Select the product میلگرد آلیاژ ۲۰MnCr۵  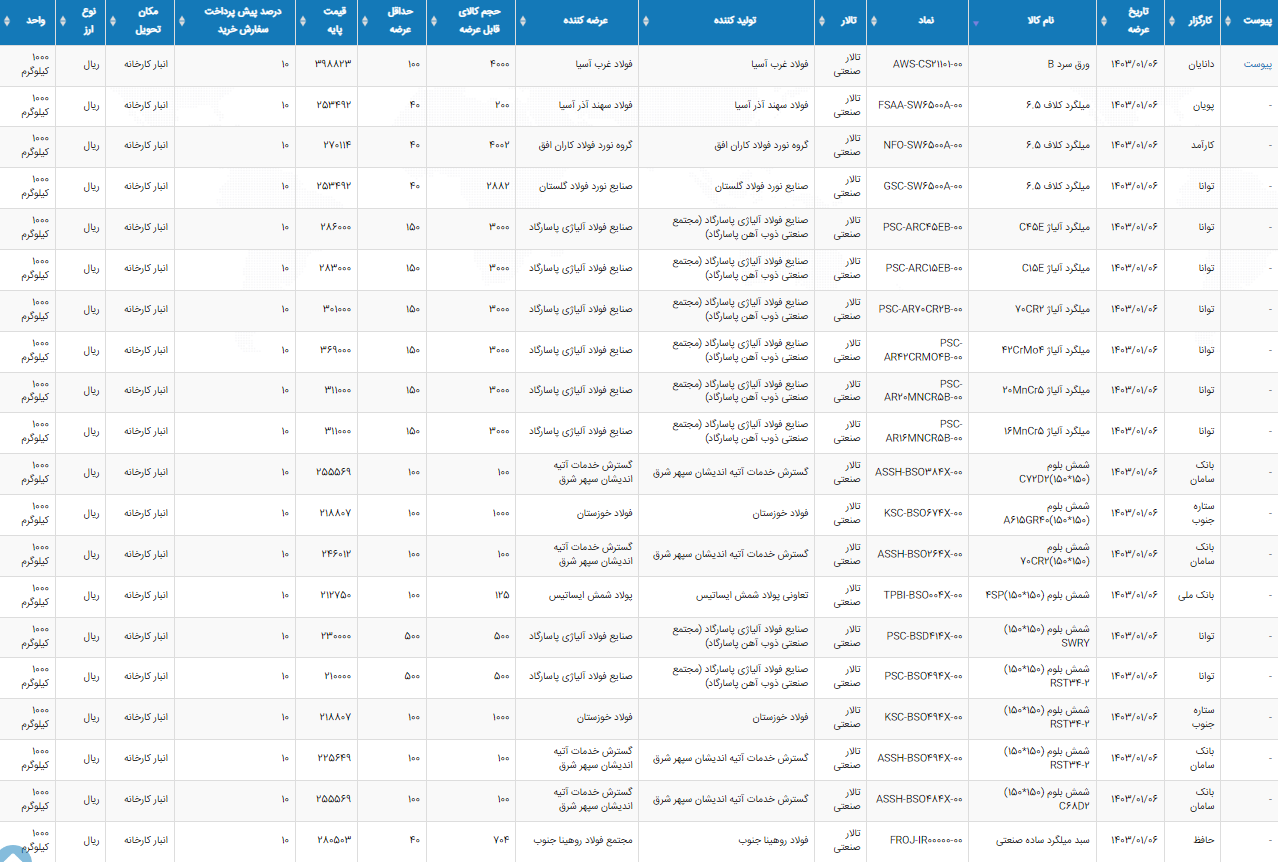(1045, 391)
